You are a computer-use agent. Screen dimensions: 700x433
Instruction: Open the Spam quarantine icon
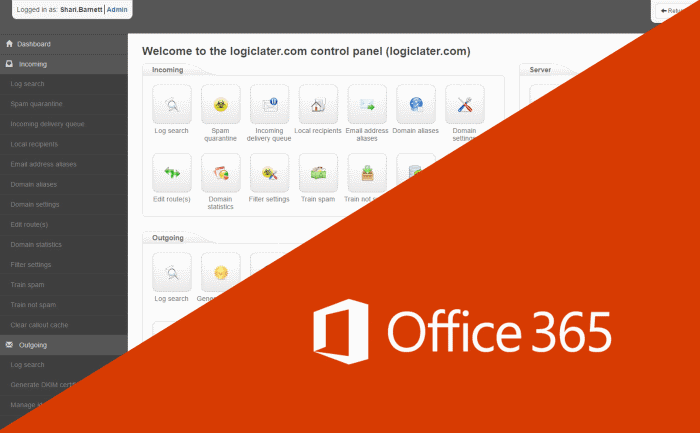pos(220,104)
